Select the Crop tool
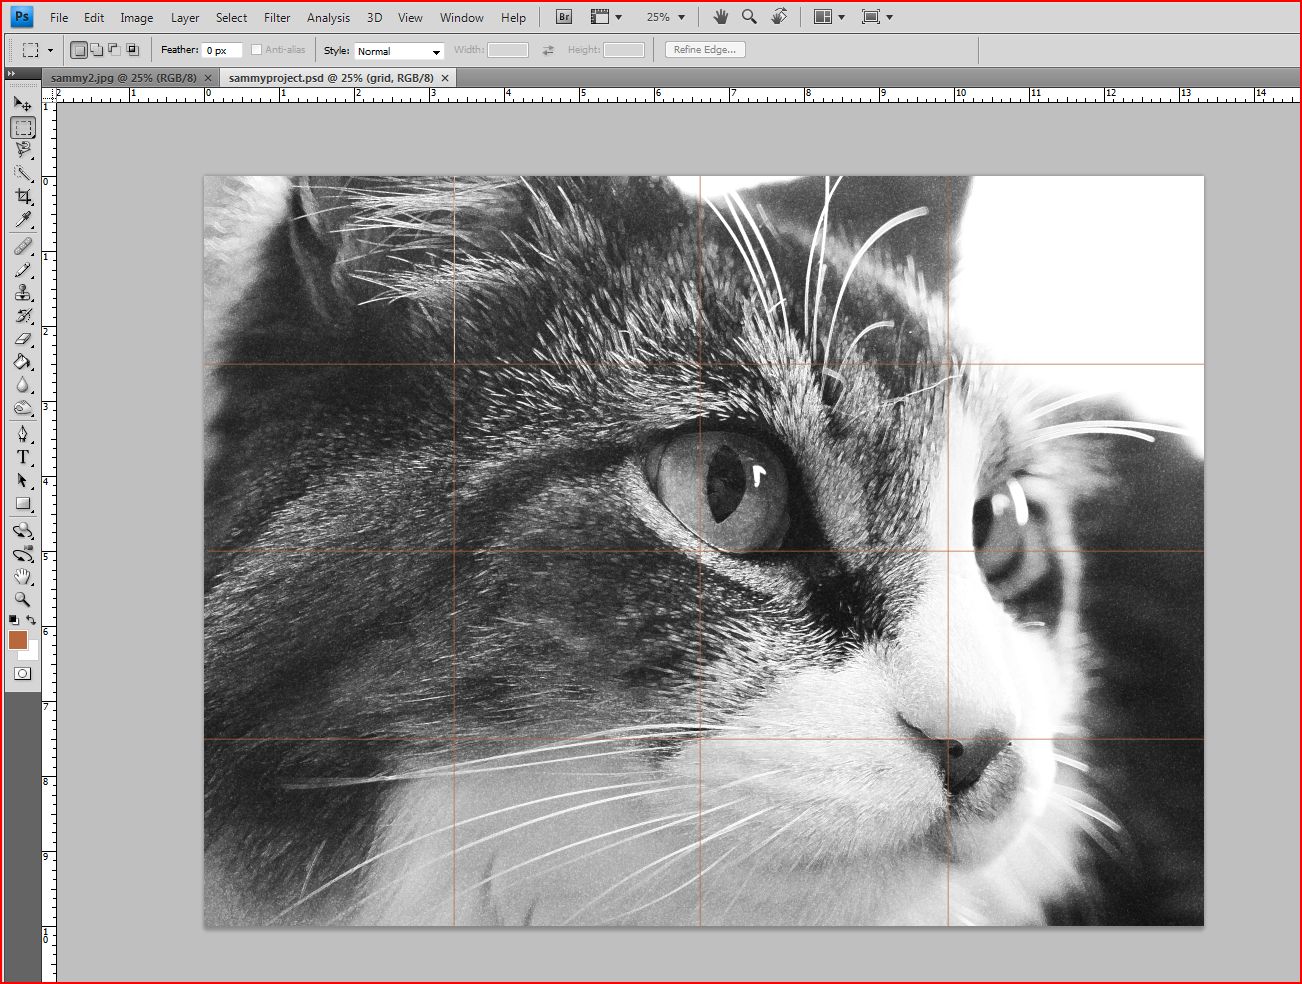This screenshot has height=984, width=1302. (x=23, y=196)
